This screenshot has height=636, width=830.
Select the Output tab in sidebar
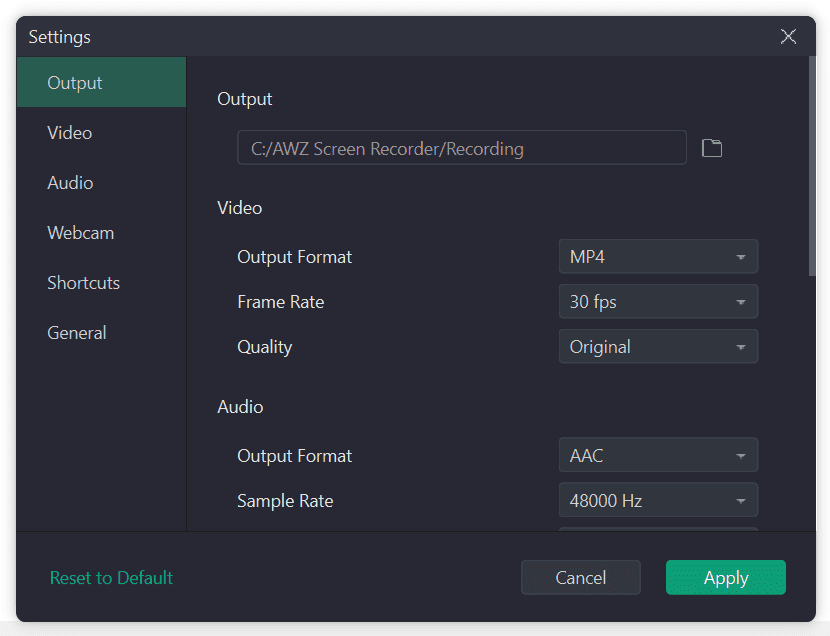pyautogui.click(x=101, y=83)
